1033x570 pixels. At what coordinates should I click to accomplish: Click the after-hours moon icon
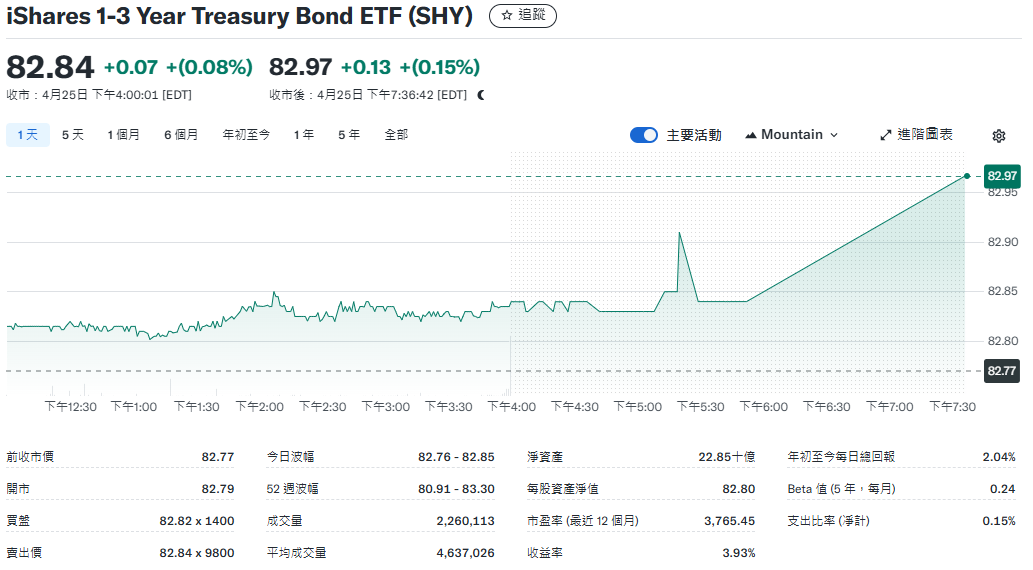coord(481,95)
